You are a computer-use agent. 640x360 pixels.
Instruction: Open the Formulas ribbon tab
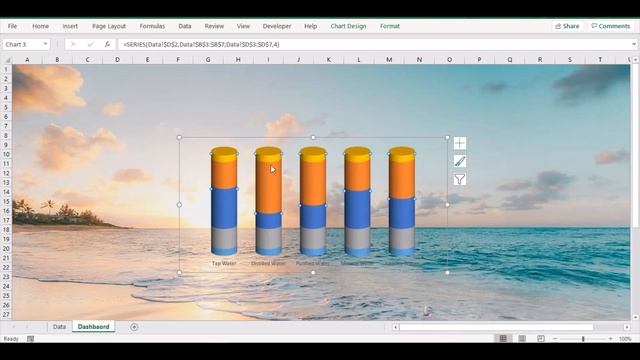coord(152,26)
